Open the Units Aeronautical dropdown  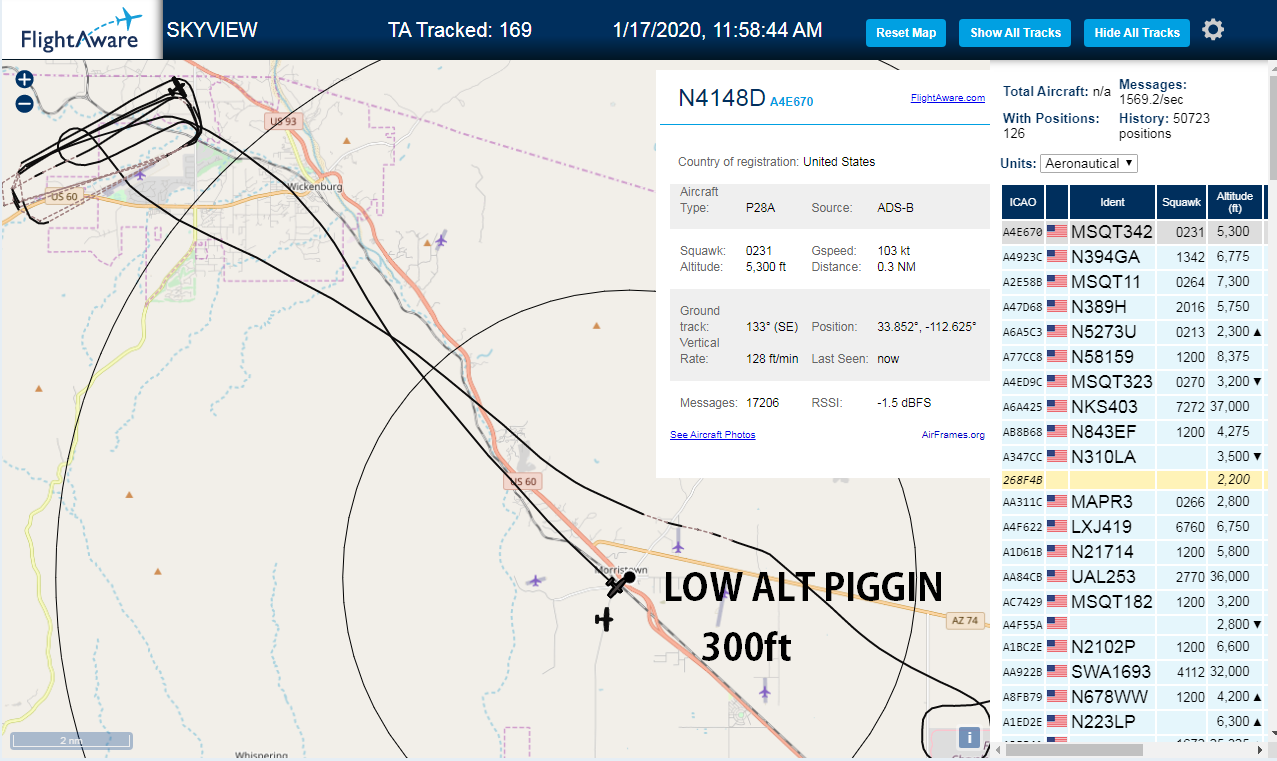[1089, 163]
